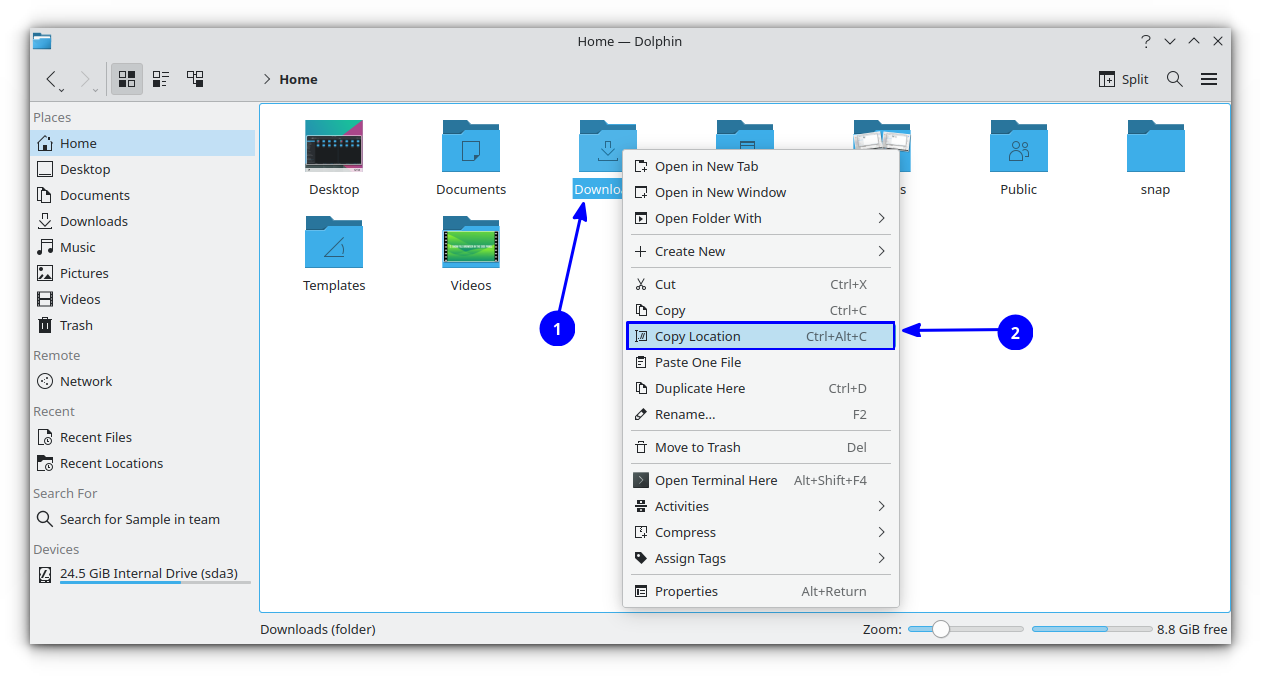Screen dimensions: 1261x676
Task: Switch to compact view mode
Action: click(160, 78)
